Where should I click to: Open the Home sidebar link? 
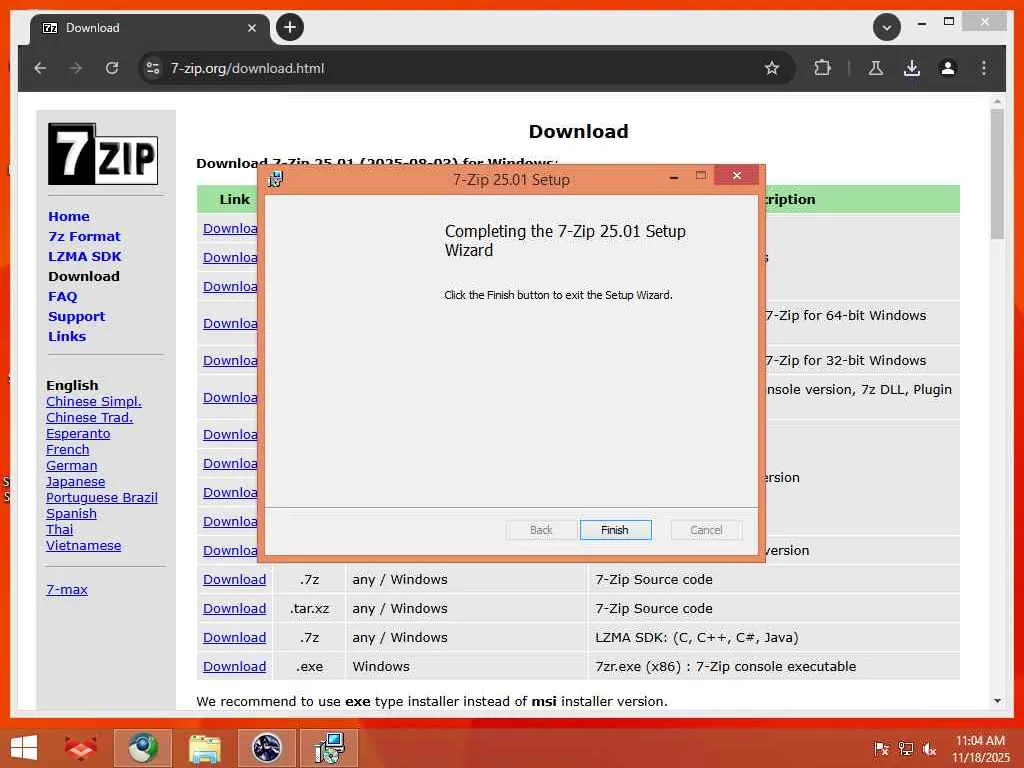click(69, 216)
